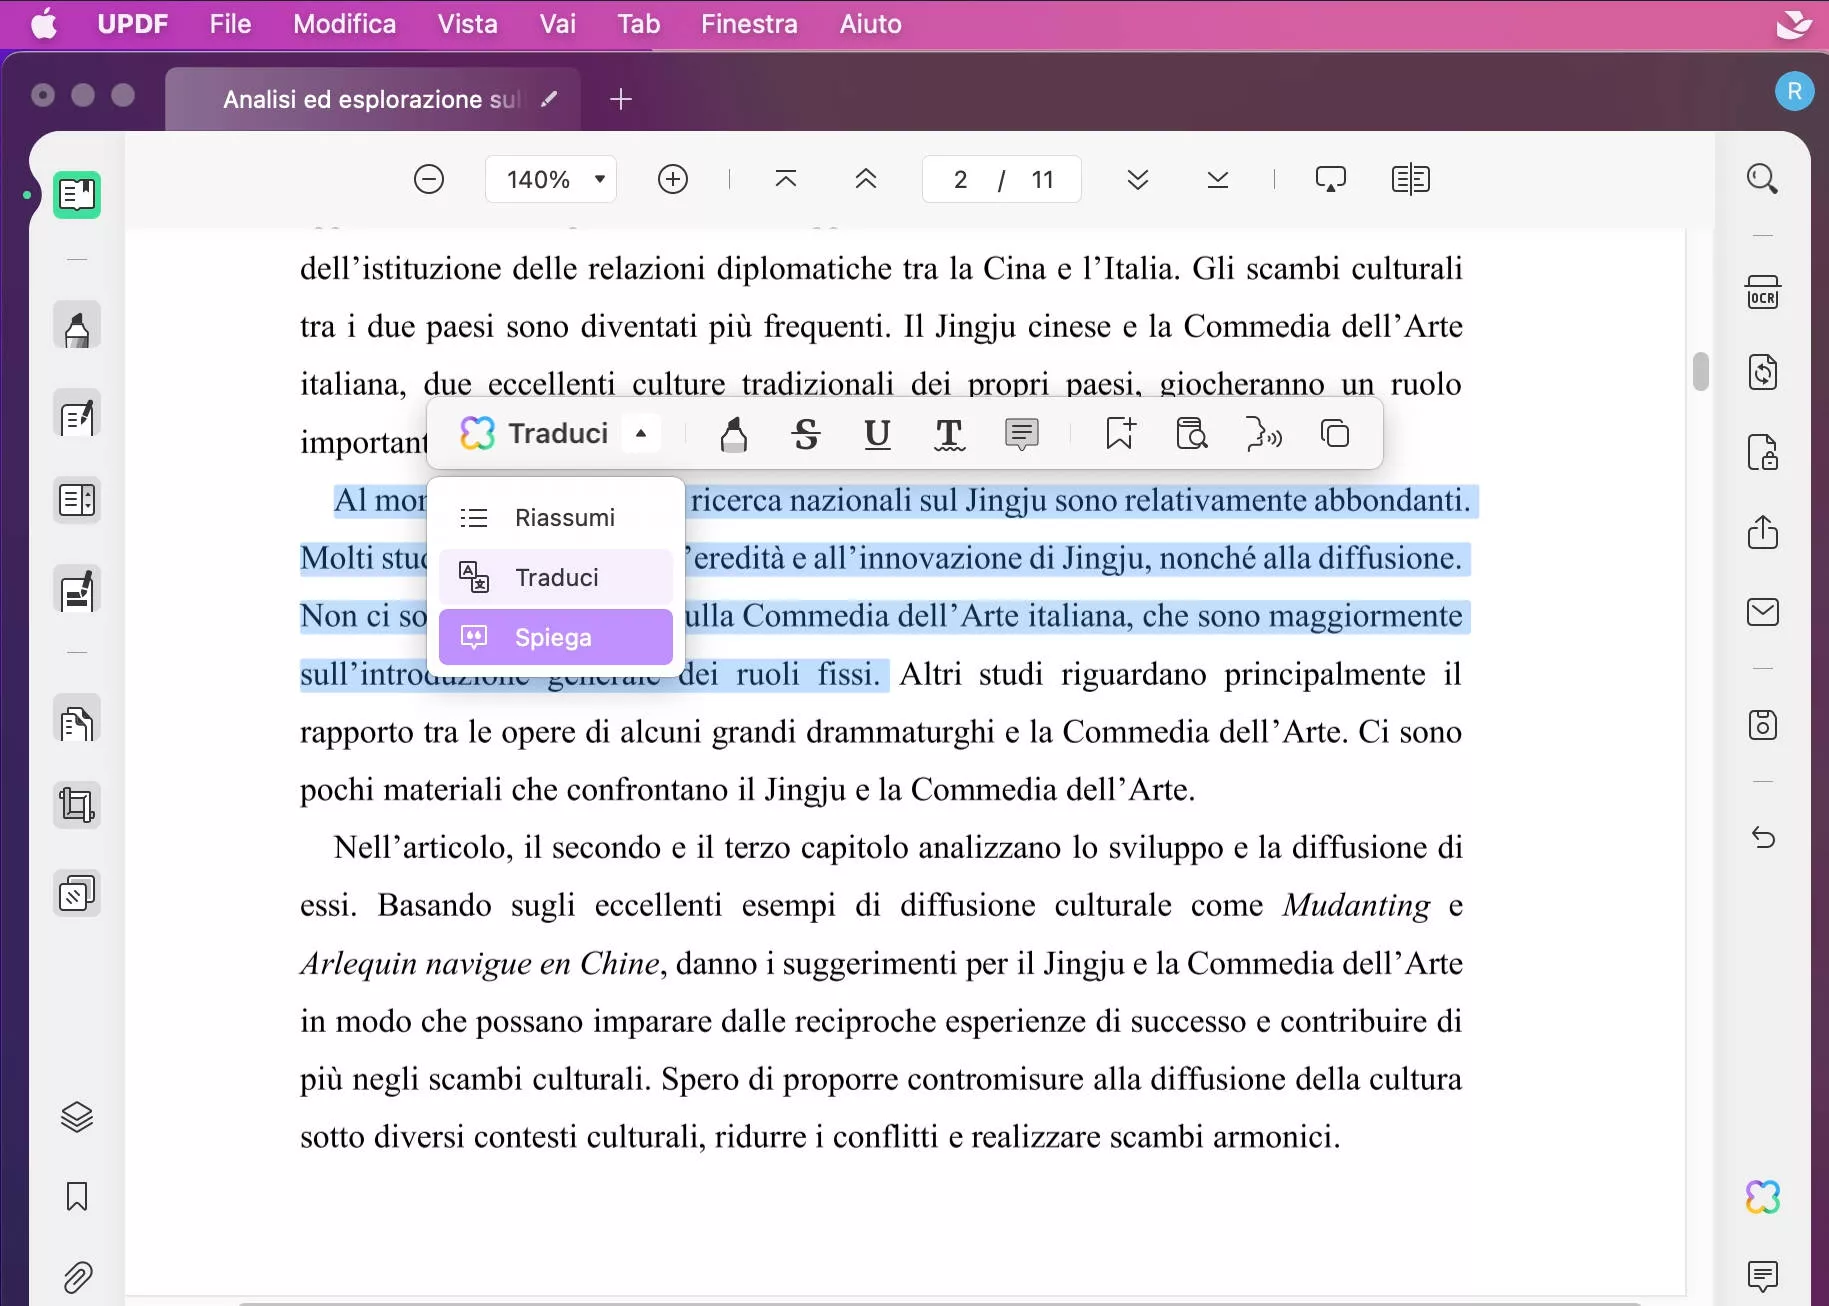1829x1306 pixels.
Task: Zoom out with the minus button
Action: click(x=429, y=180)
